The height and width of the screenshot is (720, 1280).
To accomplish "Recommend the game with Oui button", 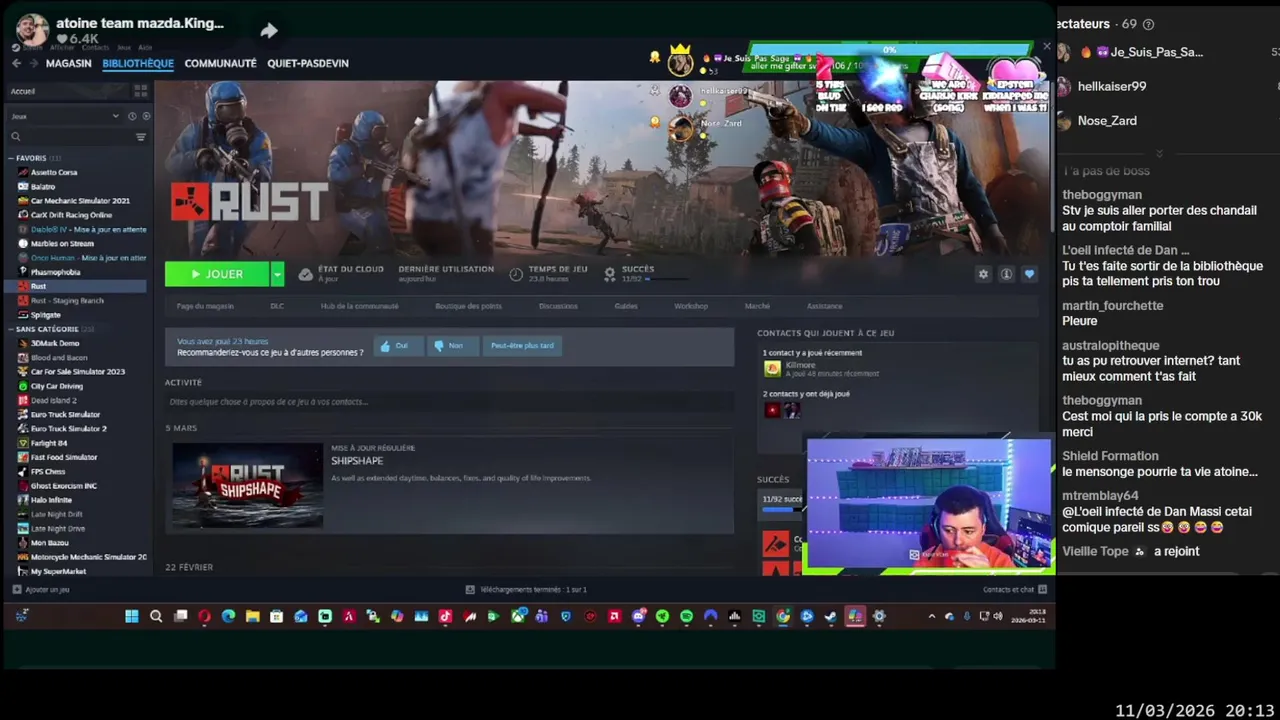I will click(x=398, y=346).
